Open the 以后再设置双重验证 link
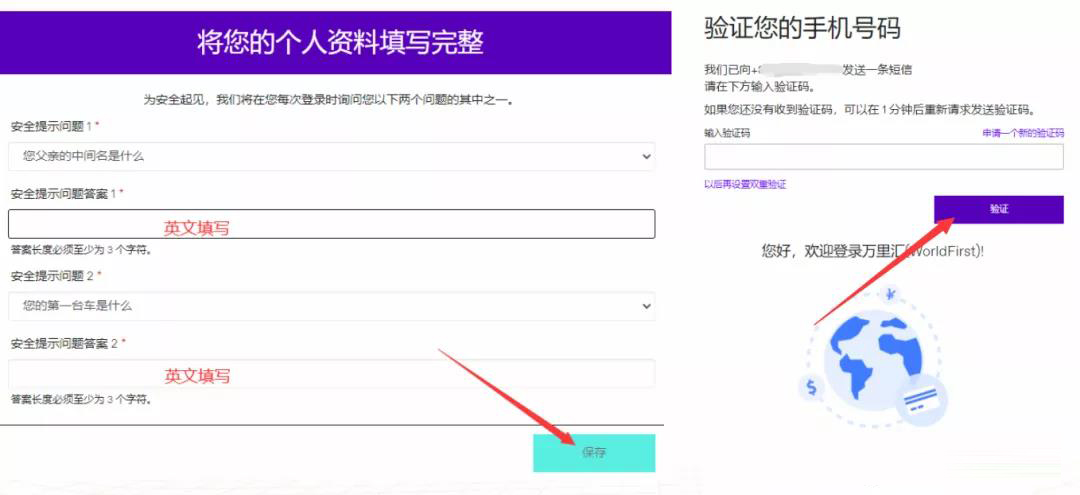The width and height of the screenshot is (1080, 495). point(745,184)
